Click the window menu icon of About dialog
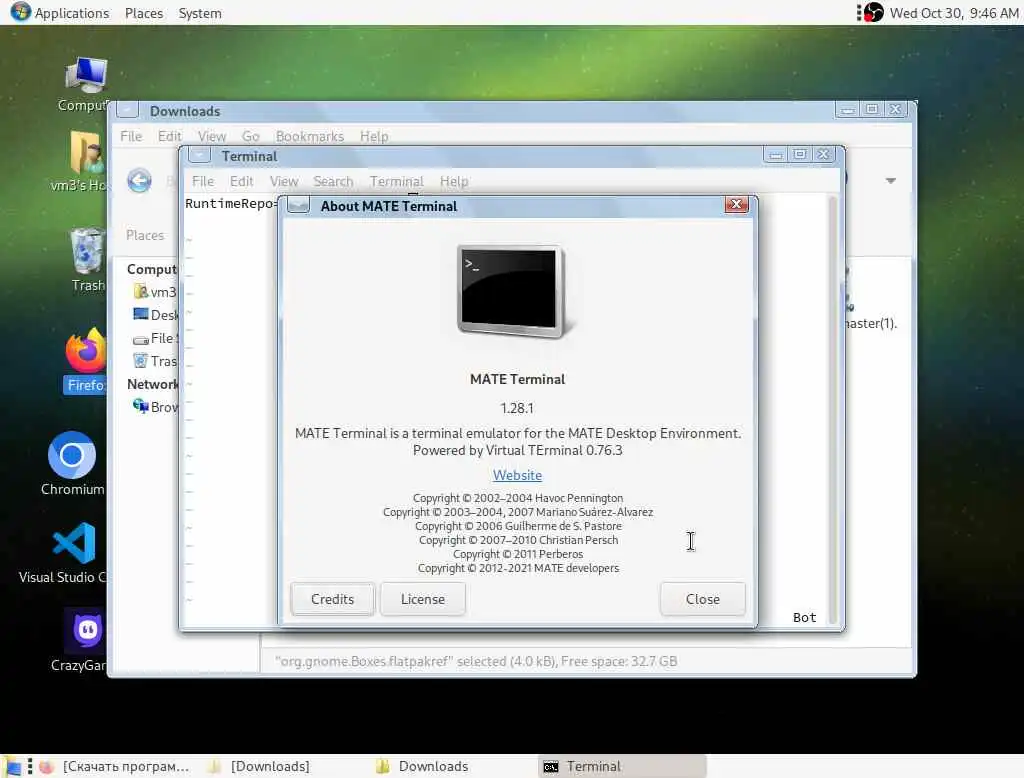This screenshot has width=1024, height=778. (x=298, y=205)
